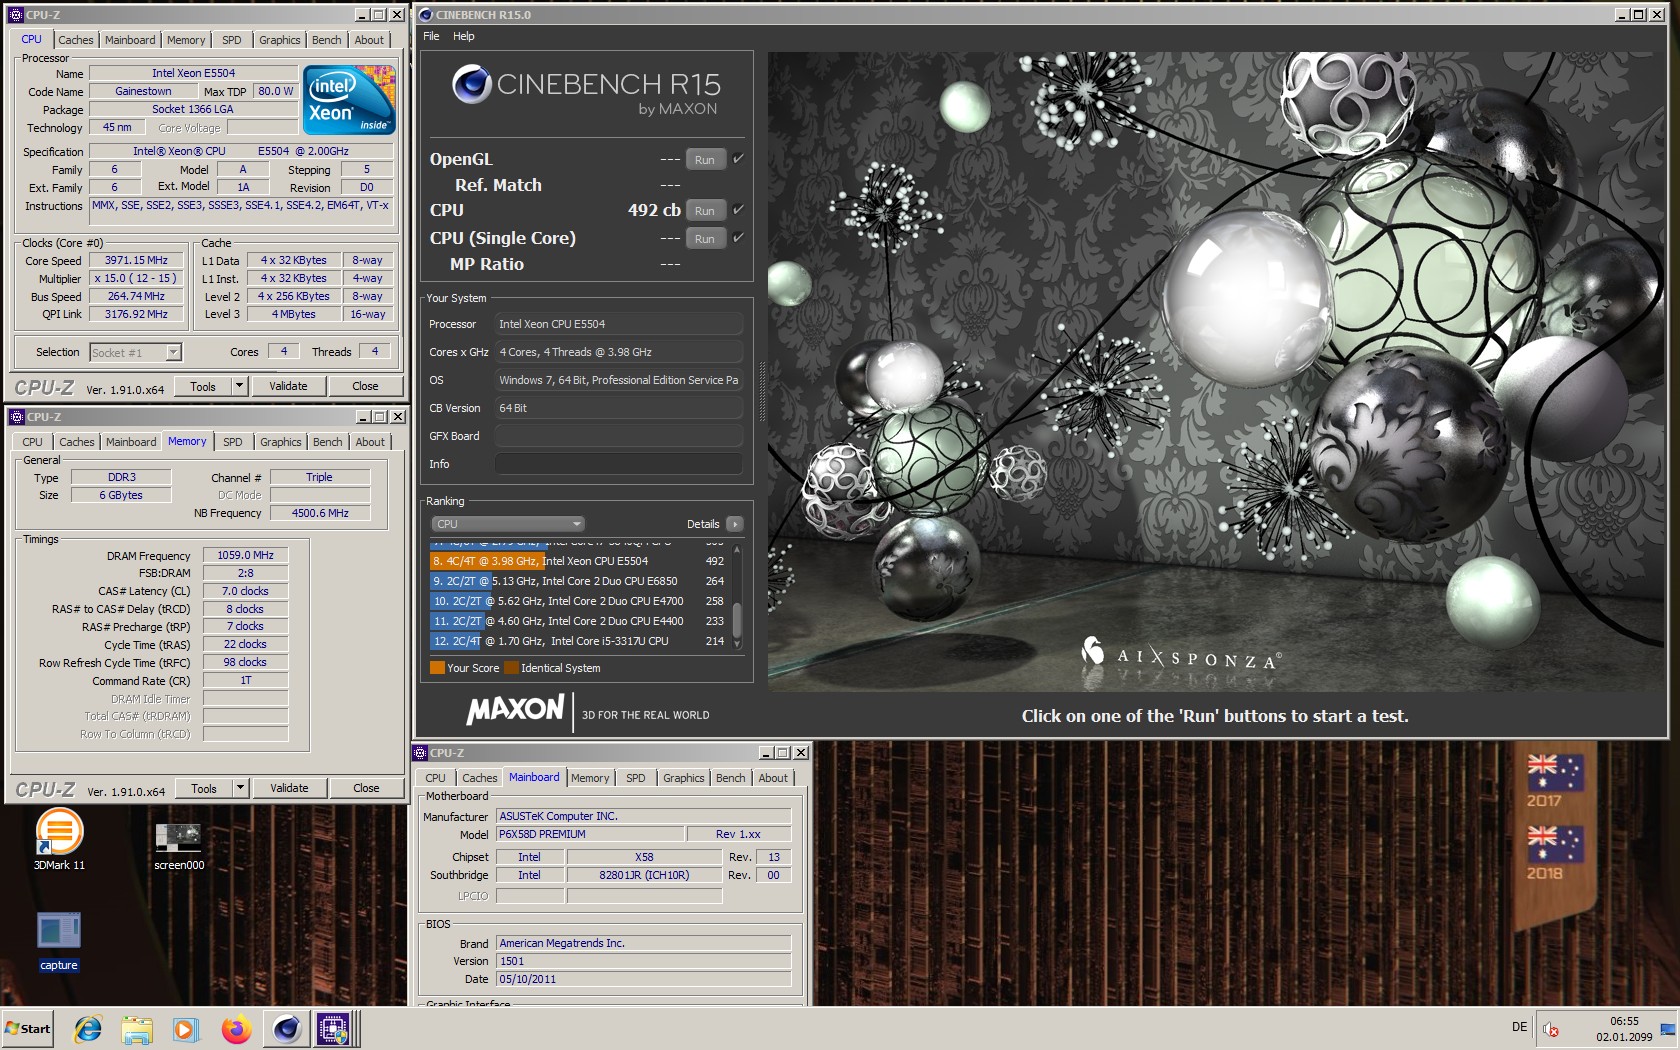Click Tools button in top CPU-Z window
Image resolution: width=1680 pixels, height=1050 pixels.
(203, 386)
